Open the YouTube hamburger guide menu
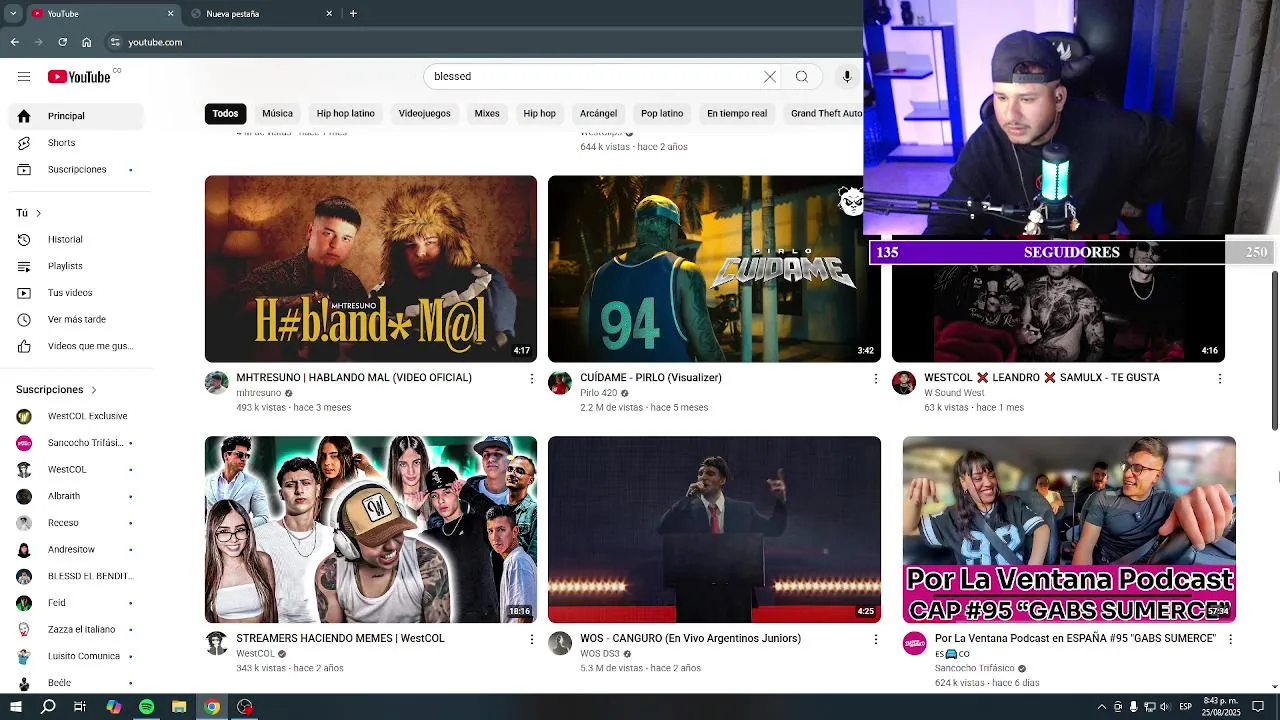The height and width of the screenshot is (720, 1280). pos(24,77)
